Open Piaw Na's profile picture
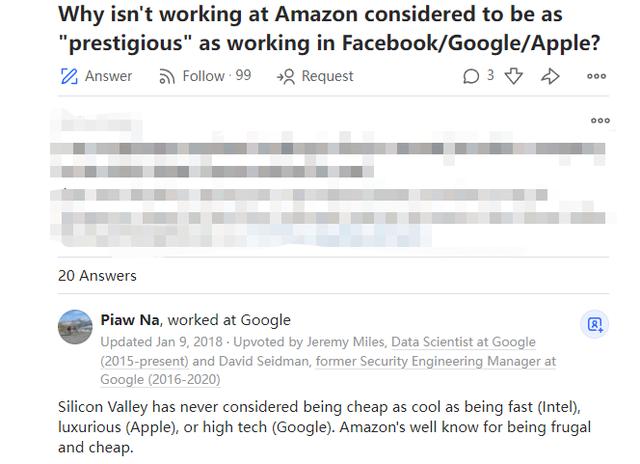This screenshot has height=464, width=640. pyautogui.click(x=76, y=326)
